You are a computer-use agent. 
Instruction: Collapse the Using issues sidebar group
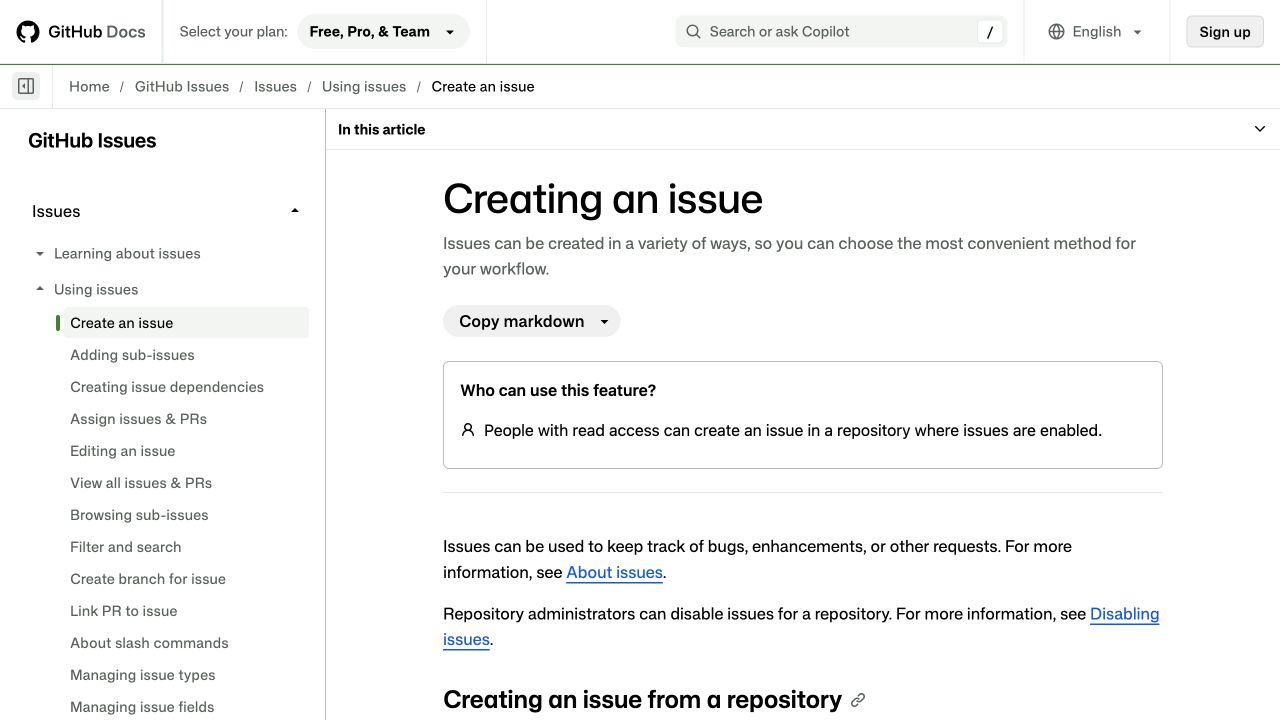coord(40,290)
